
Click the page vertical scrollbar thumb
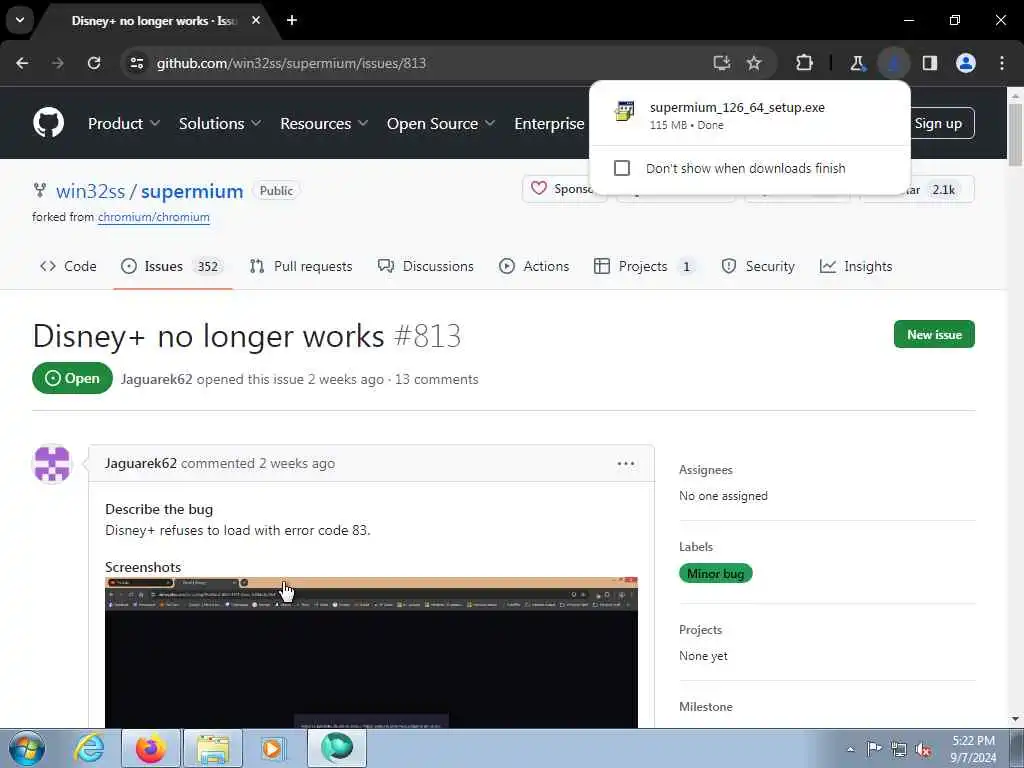click(x=1015, y=134)
